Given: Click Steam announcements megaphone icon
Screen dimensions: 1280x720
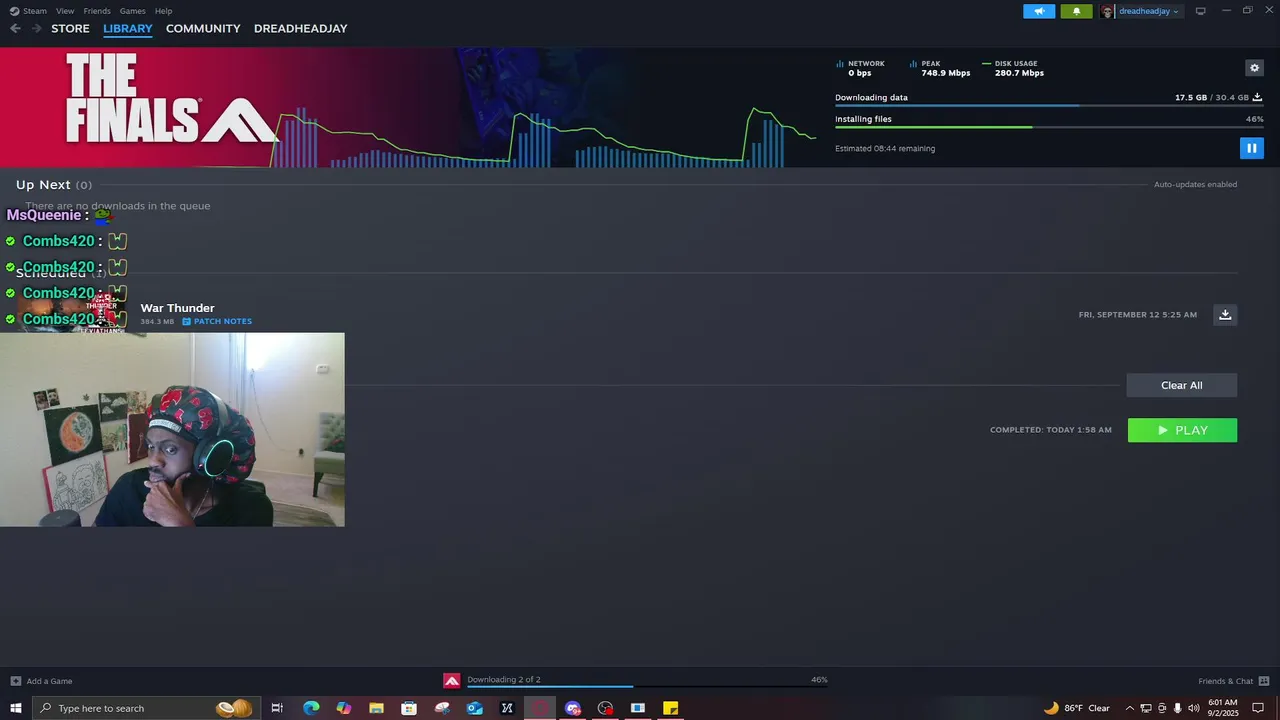Looking at the screenshot, I should tap(1039, 11).
